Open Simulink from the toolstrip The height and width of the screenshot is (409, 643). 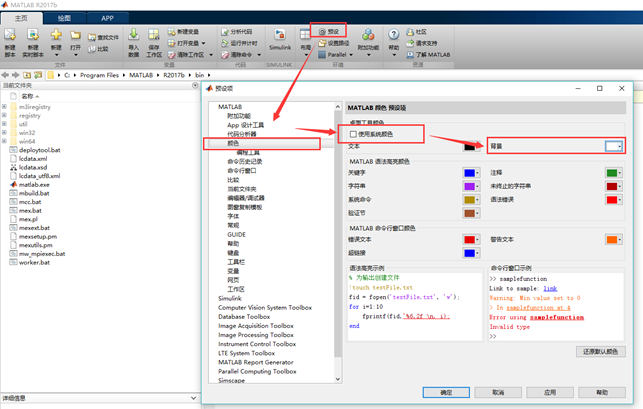click(280, 39)
